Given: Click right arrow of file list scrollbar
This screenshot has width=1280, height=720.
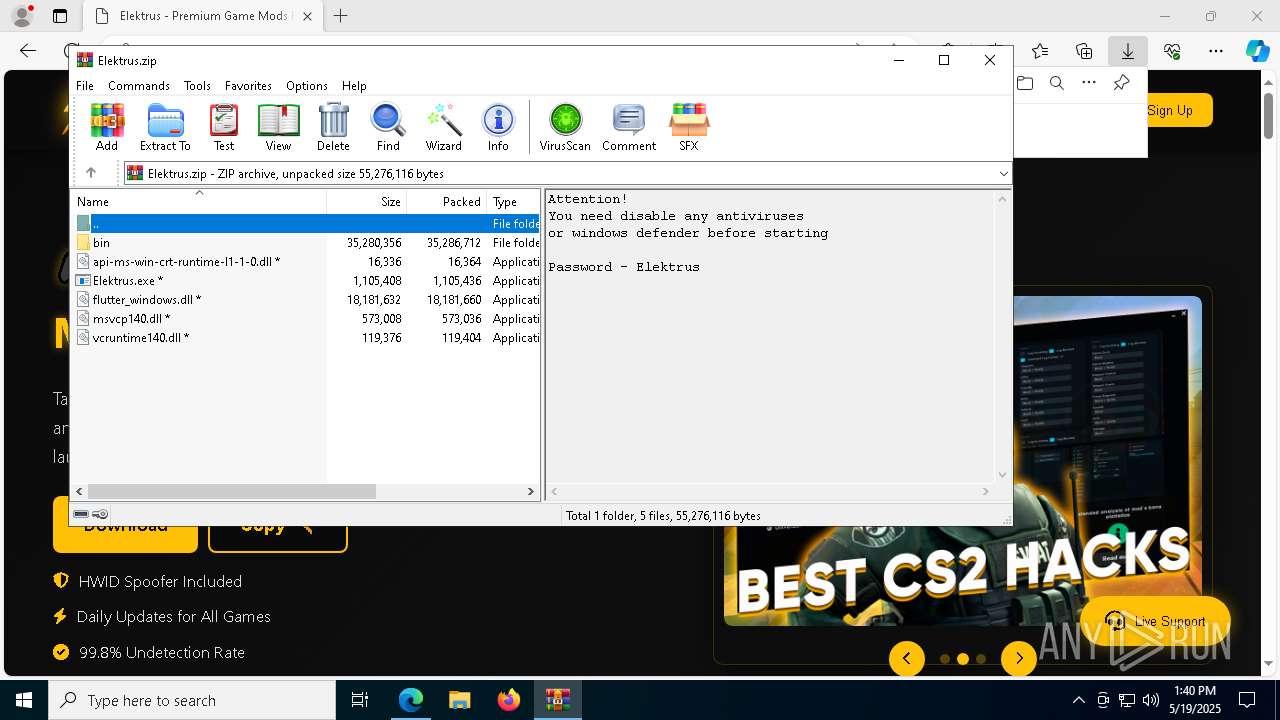Looking at the screenshot, I should 531,491.
